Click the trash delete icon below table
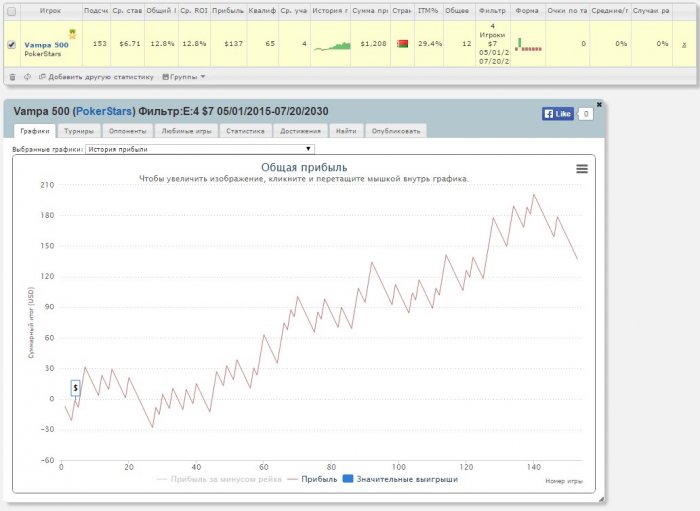 pyautogui.click(x=12, y=76)
